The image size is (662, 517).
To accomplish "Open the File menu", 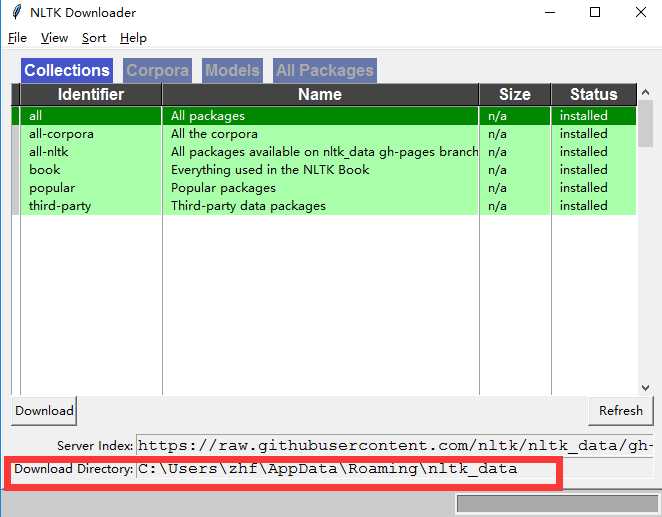I will click(17, 38).
